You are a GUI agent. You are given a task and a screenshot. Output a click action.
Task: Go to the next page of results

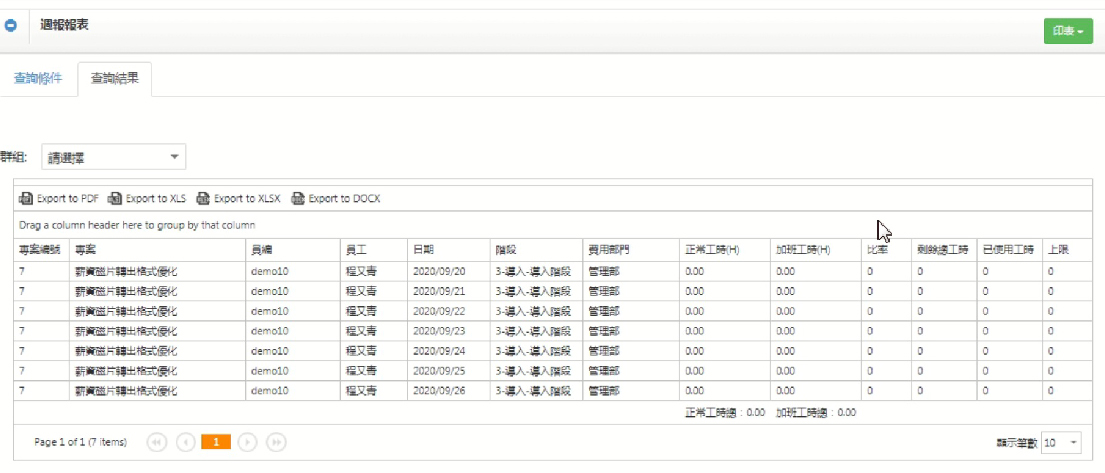click(x=248, y=442)
